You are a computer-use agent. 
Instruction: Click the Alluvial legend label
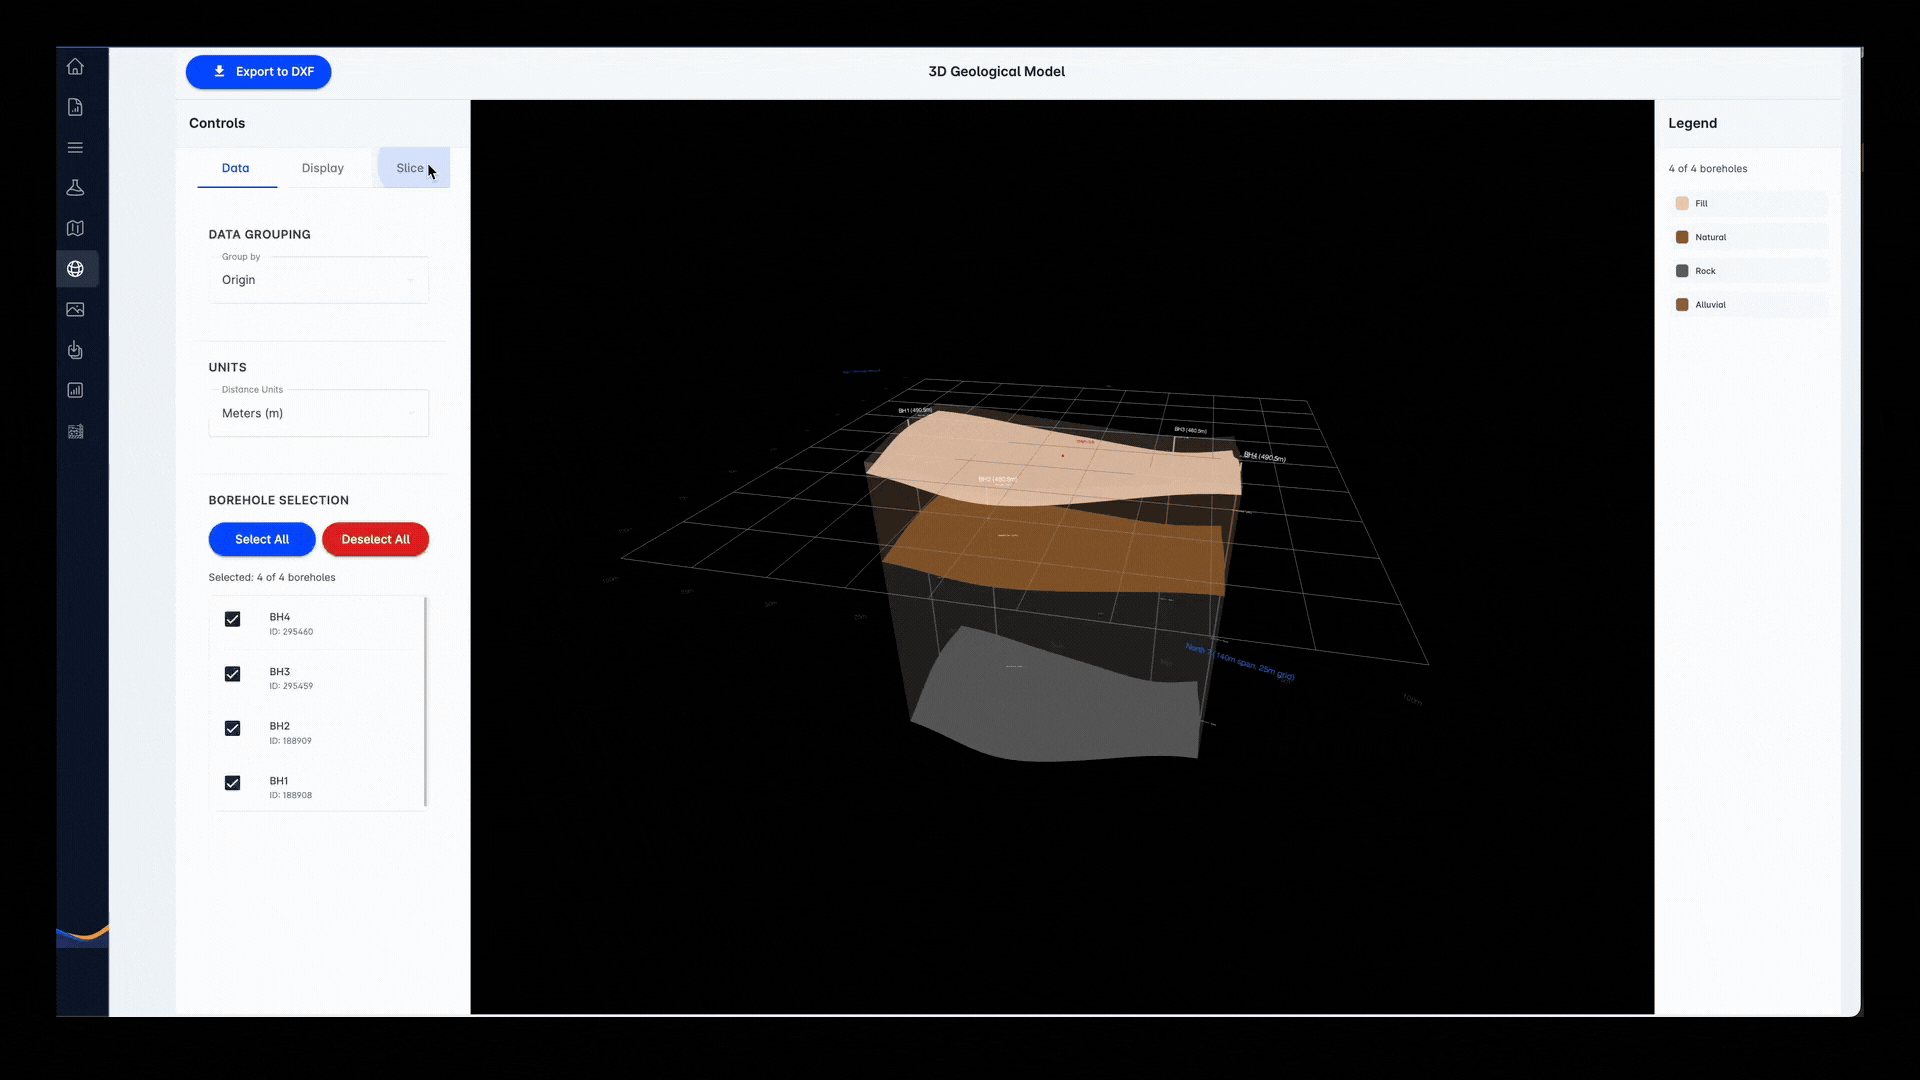[x=1710, y=305]
